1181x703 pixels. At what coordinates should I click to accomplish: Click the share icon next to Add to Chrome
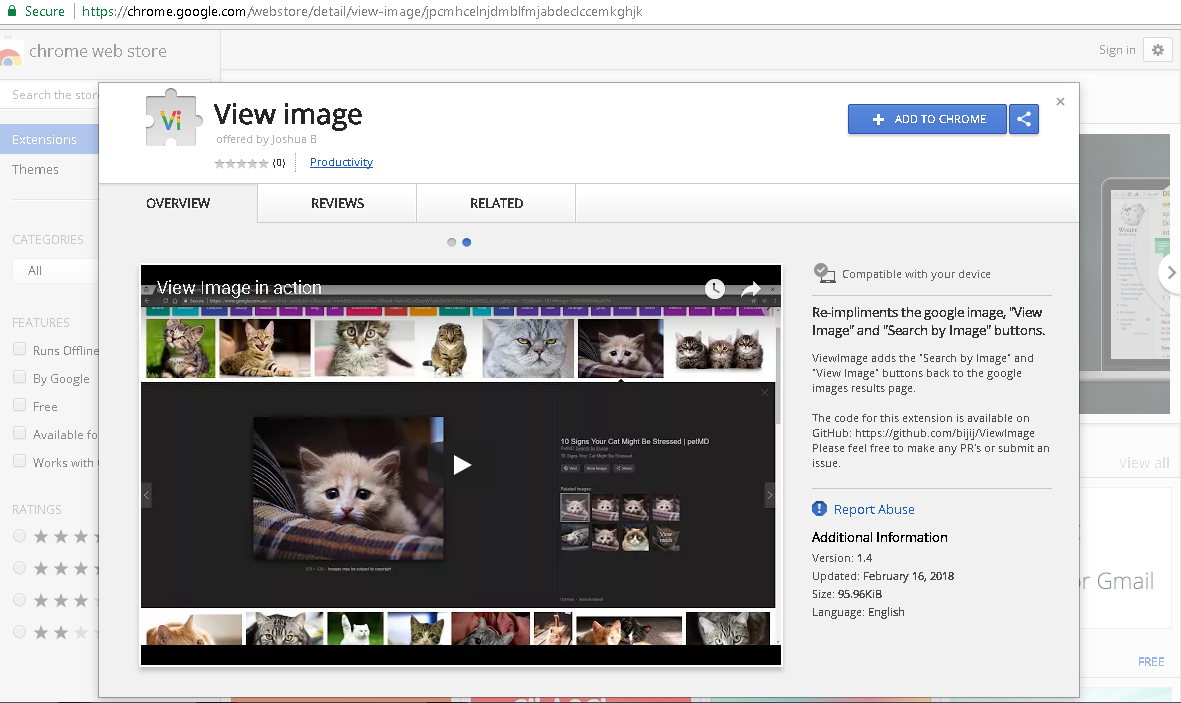tap(1024, 119)
